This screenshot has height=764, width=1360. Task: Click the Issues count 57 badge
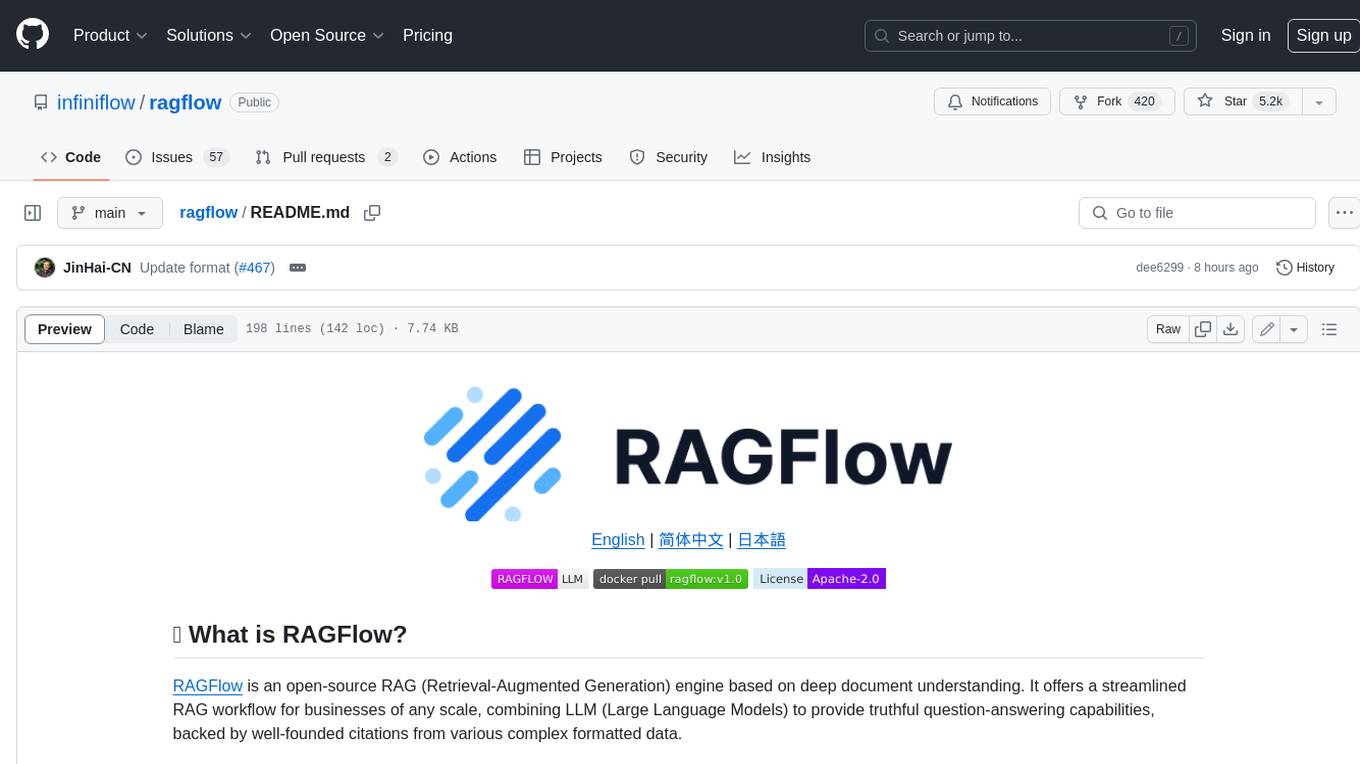pyautogui.click(x=215, y=157)
